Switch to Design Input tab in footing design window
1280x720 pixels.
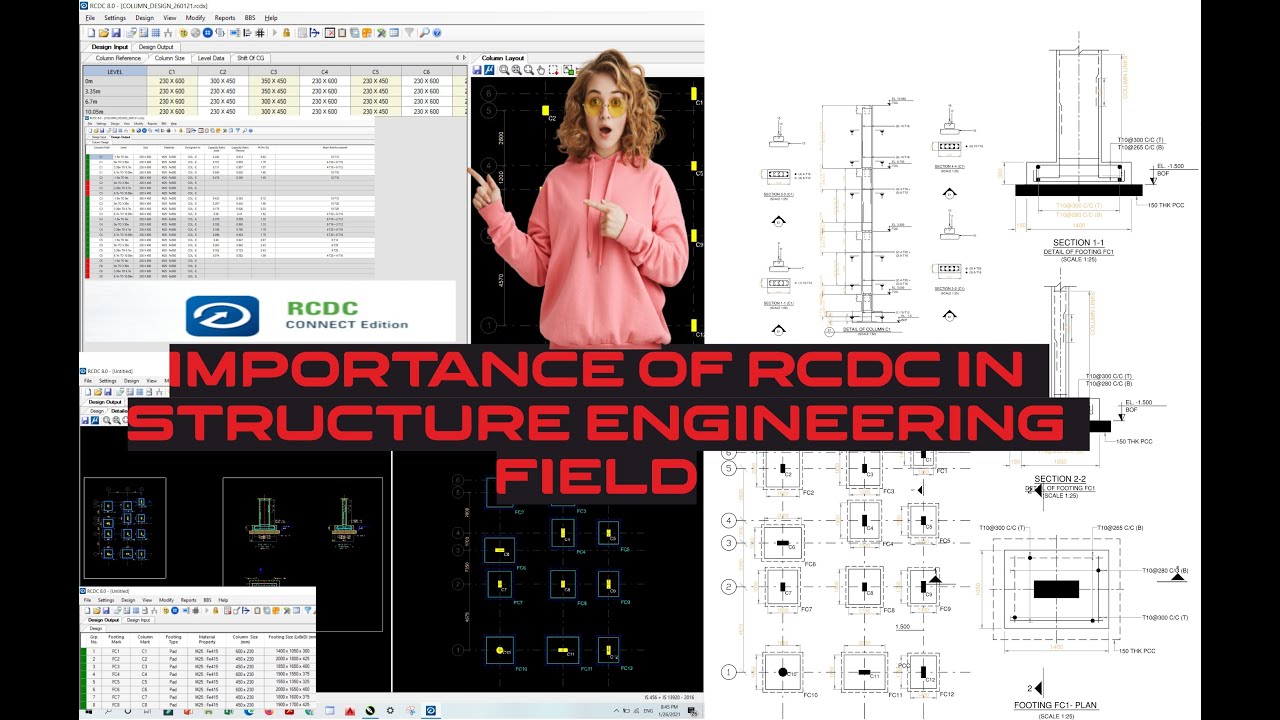[138, 620]
